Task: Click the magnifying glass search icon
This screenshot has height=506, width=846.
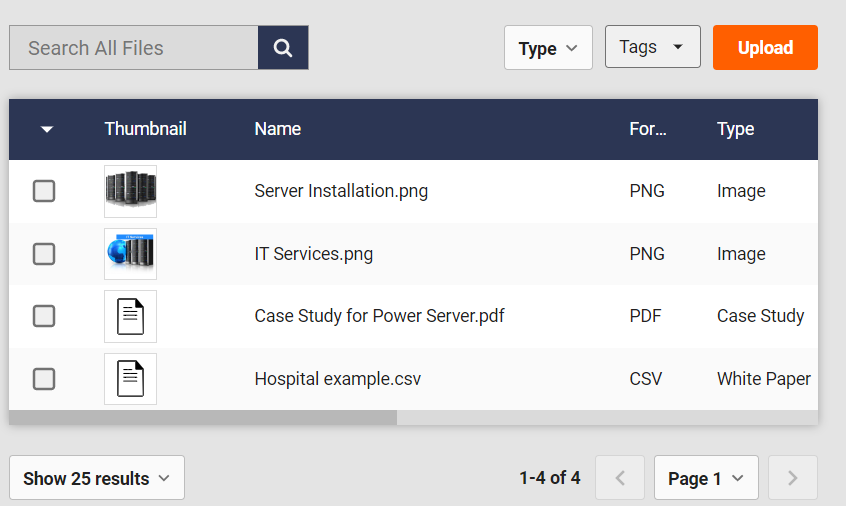Action: click(x=283, y=48)
